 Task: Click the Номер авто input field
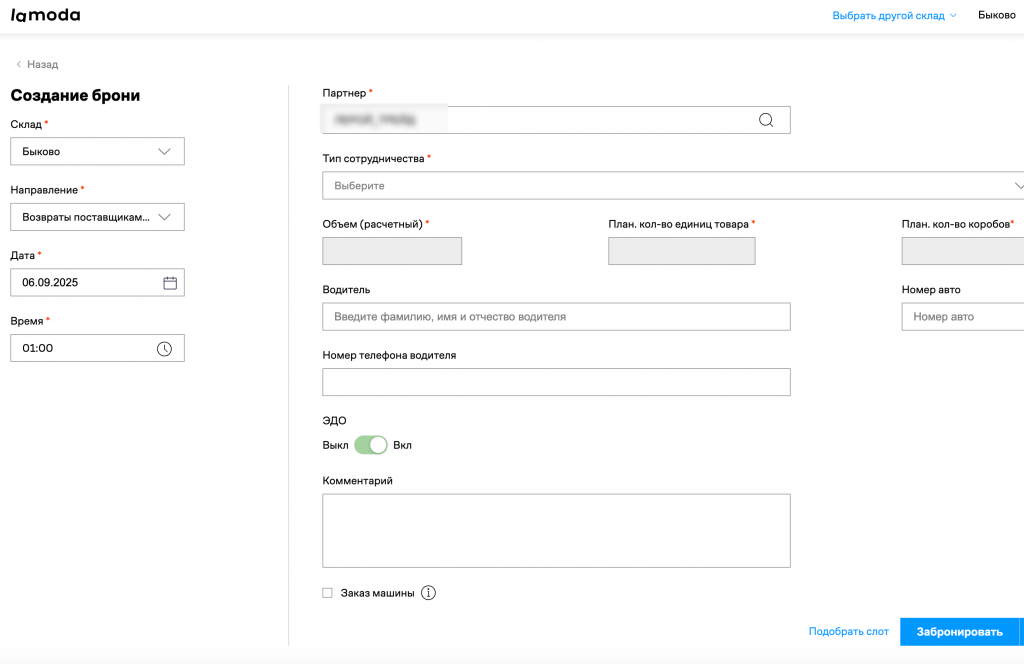click(962, 317)
